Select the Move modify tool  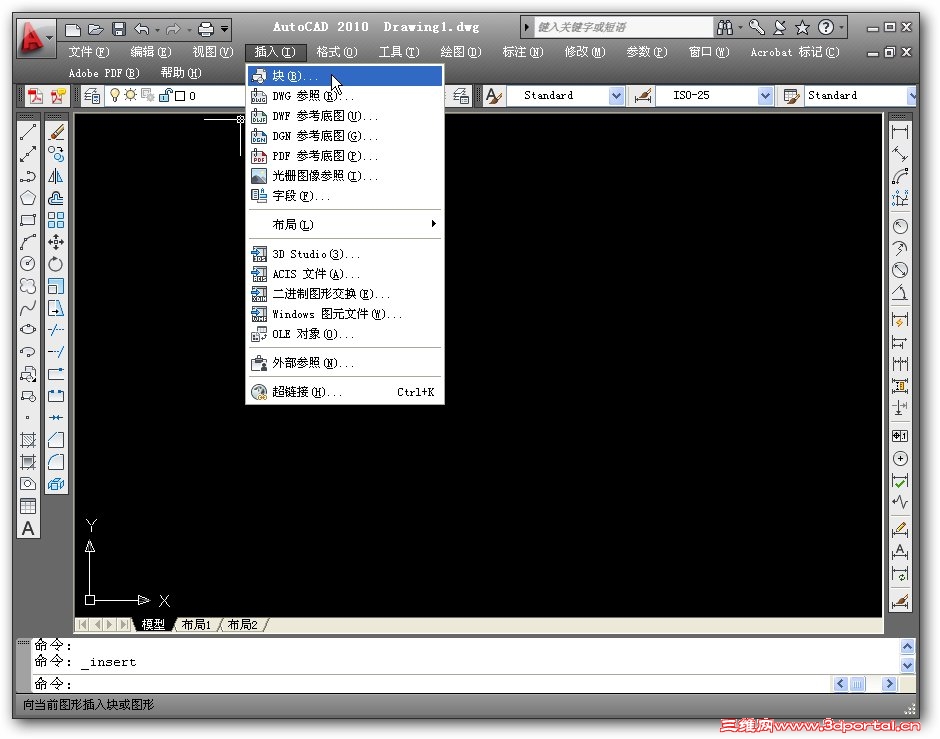pos(56,242)
